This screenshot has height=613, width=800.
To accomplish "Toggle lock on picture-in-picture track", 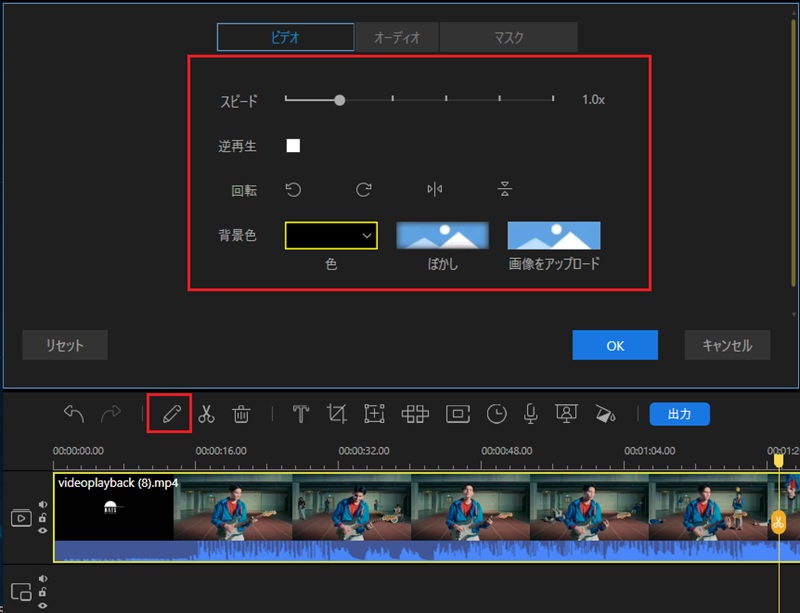I will 43,592.
